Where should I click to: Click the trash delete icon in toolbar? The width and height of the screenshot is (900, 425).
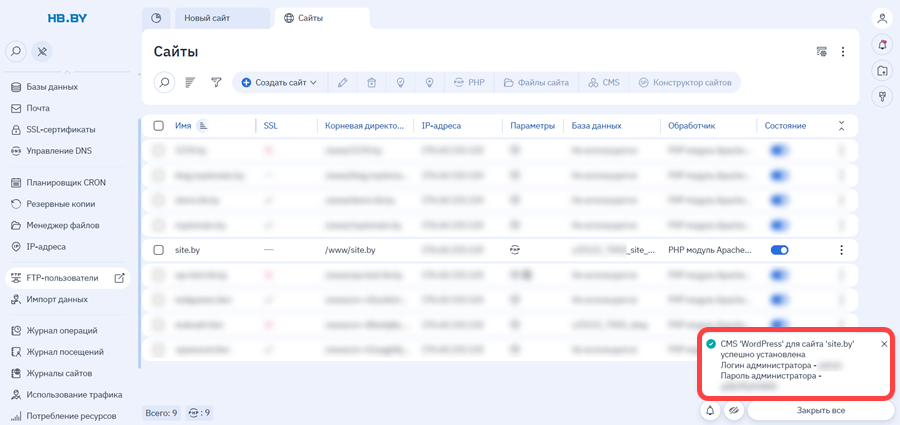tap(371, 83)
